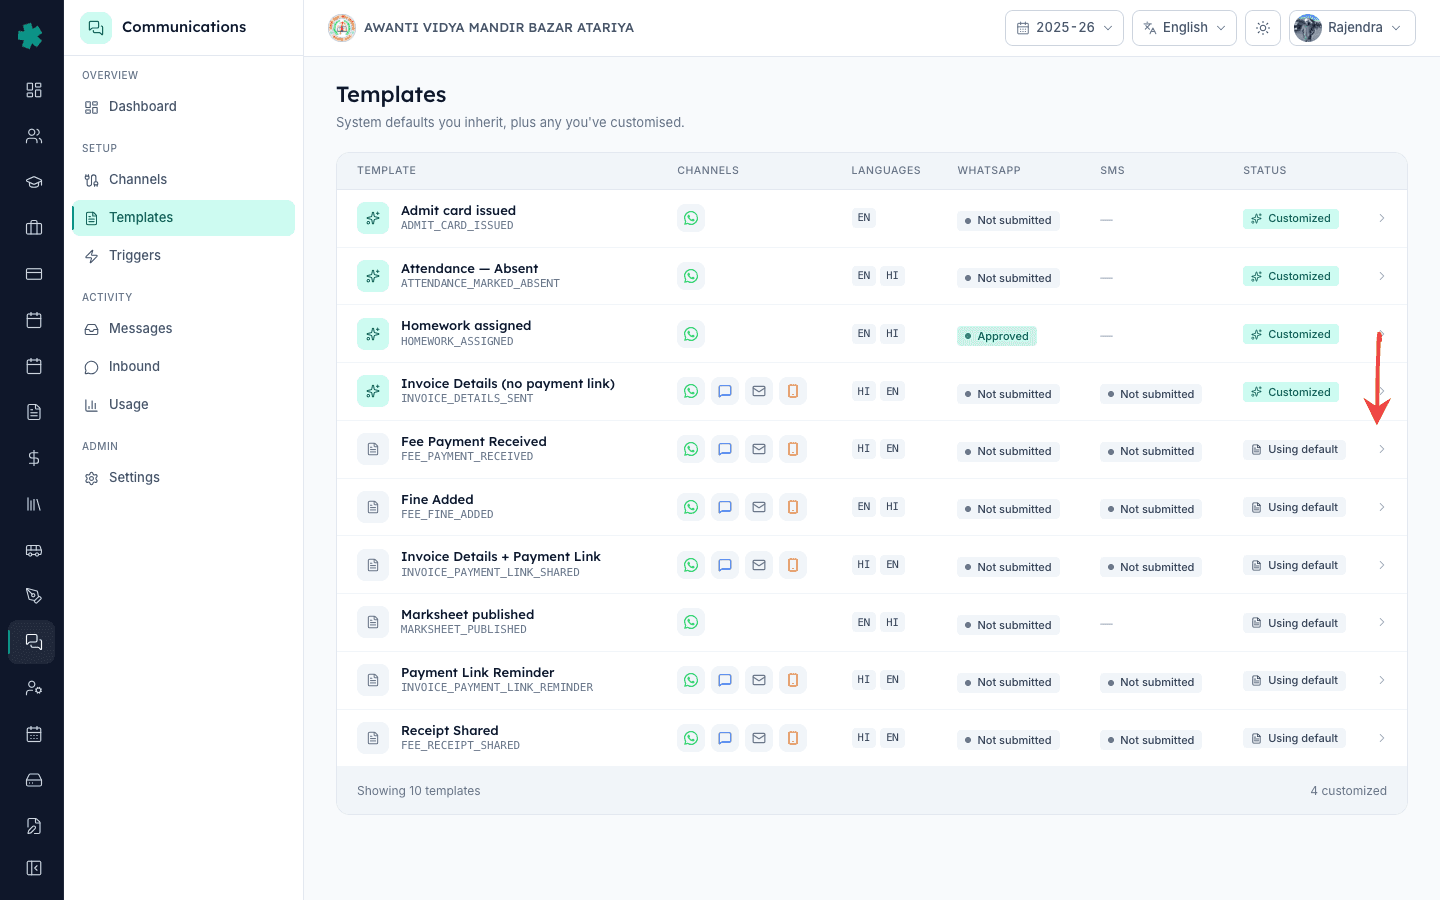Click the Communications header chat icon
This screenshot has height=900, width=1440.
click(x=96, y=28)
